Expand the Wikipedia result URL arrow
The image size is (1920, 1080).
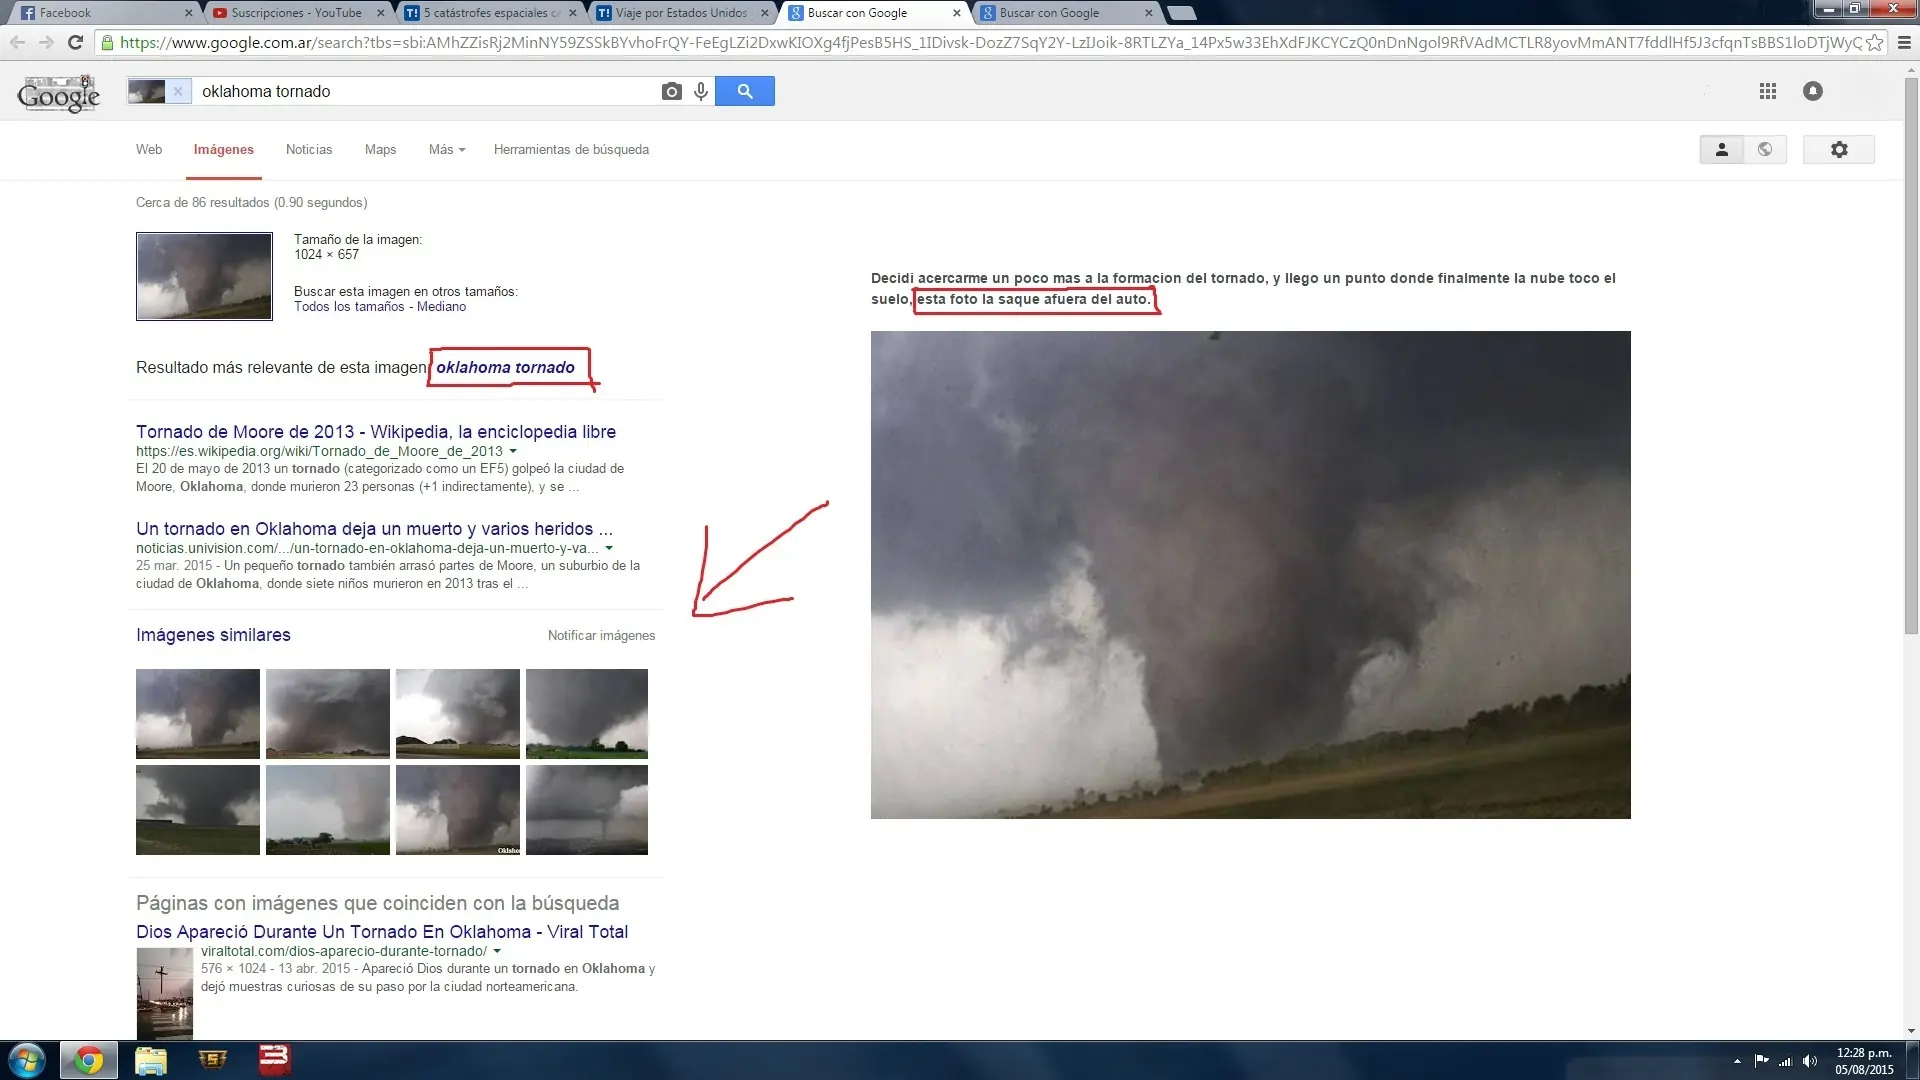click(x=513, y=452)
